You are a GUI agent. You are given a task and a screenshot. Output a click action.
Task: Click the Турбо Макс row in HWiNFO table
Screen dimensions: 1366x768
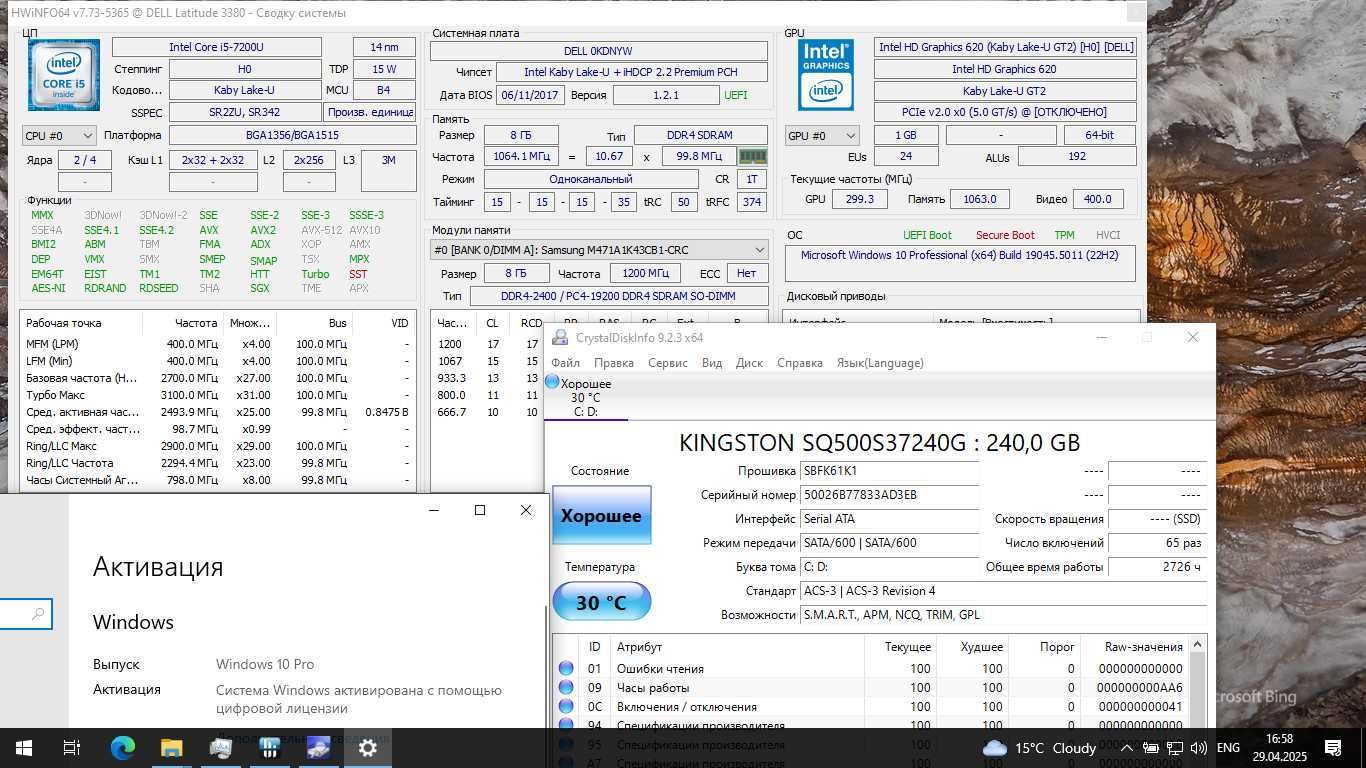point(217,395)
